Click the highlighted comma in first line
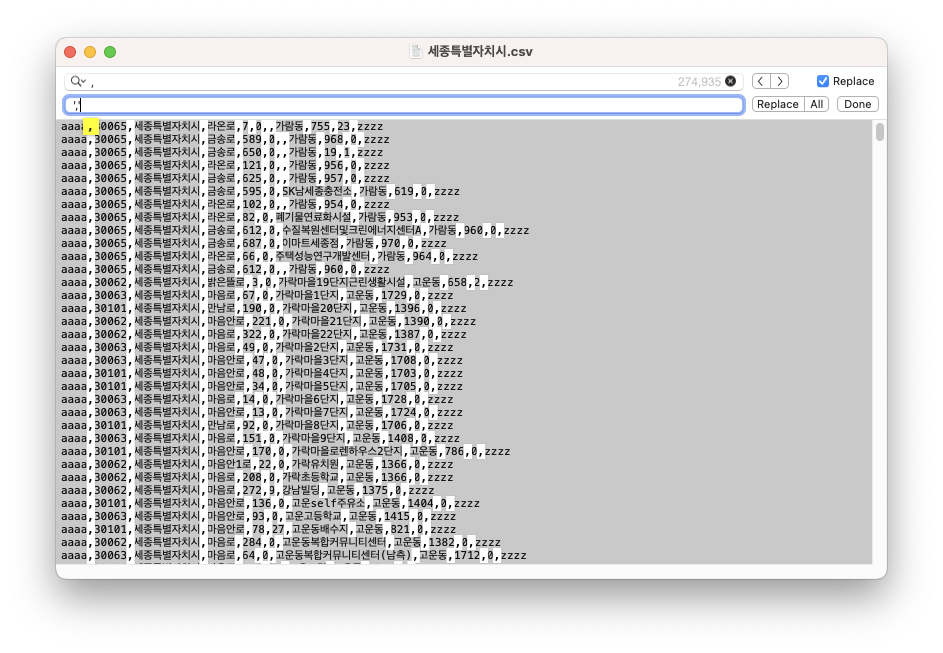The image size is (943, 653). pos(90,126)
